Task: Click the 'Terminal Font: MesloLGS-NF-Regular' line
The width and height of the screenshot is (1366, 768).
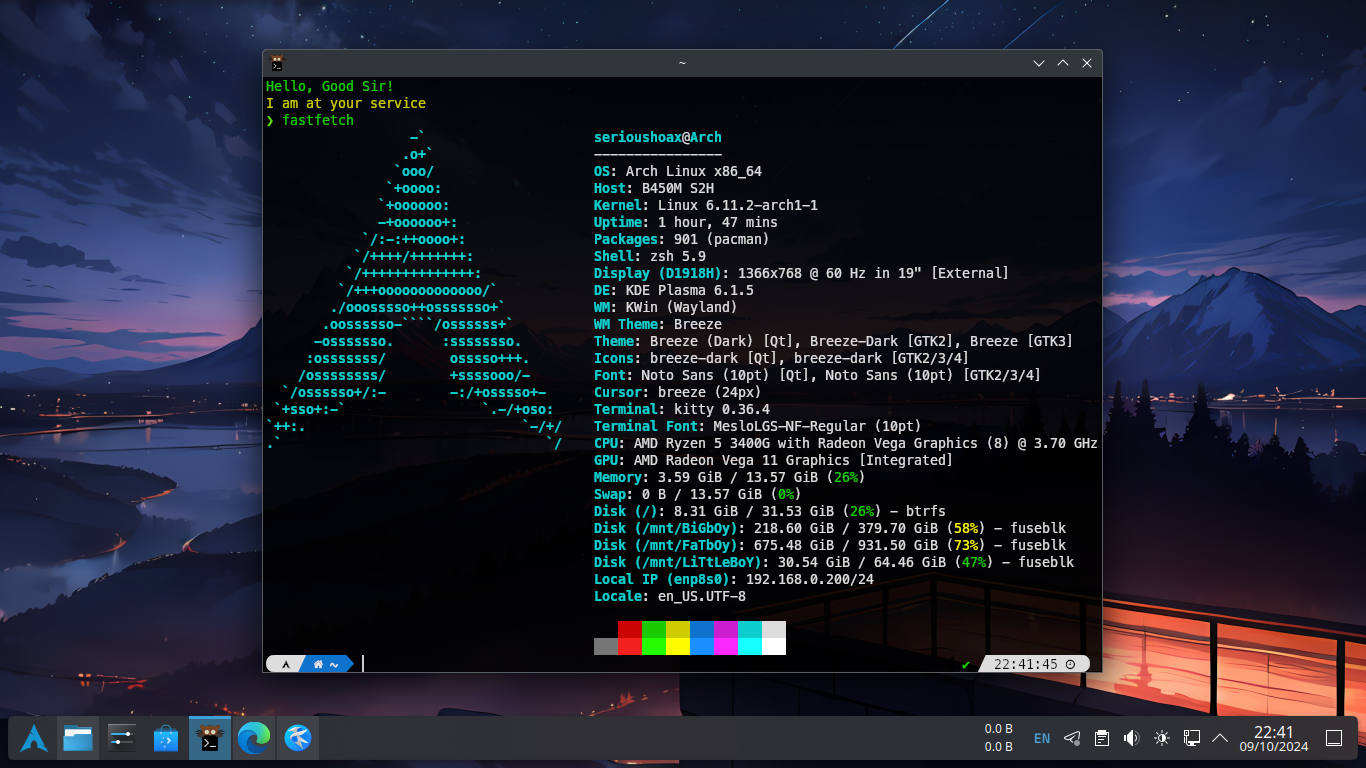Action: 758,426
